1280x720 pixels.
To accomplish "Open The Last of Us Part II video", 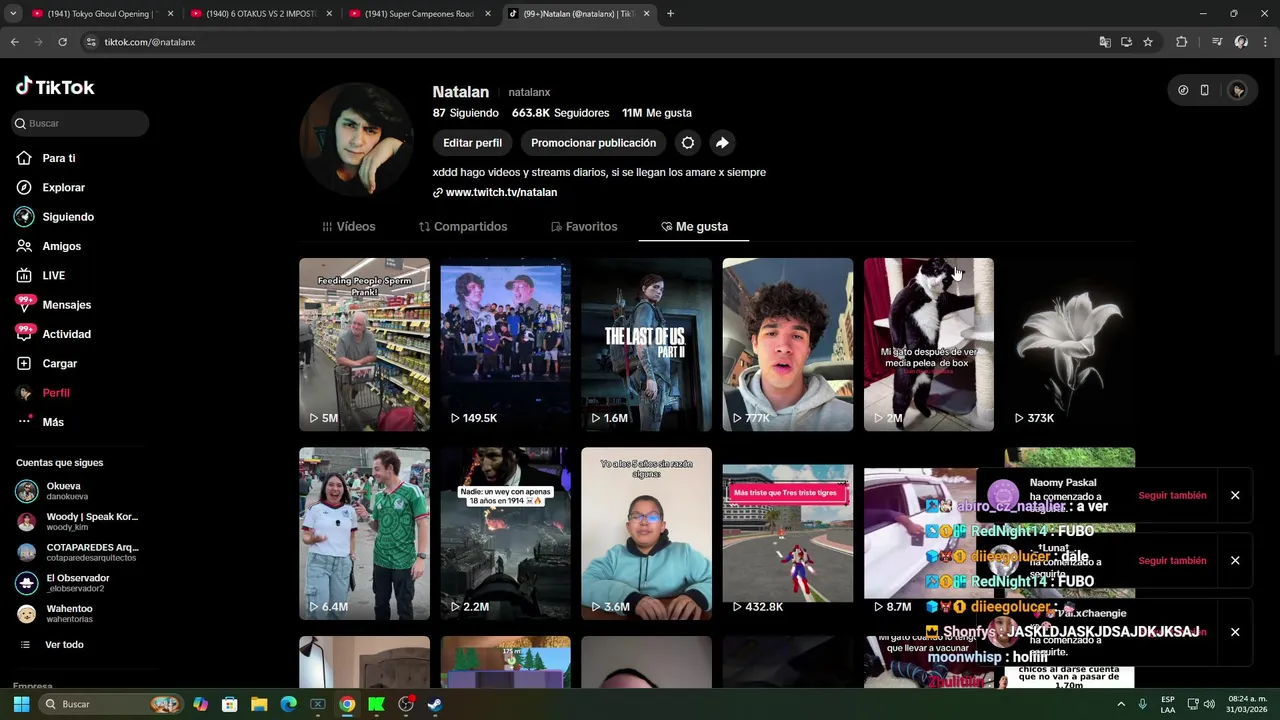I will point(646,345).
